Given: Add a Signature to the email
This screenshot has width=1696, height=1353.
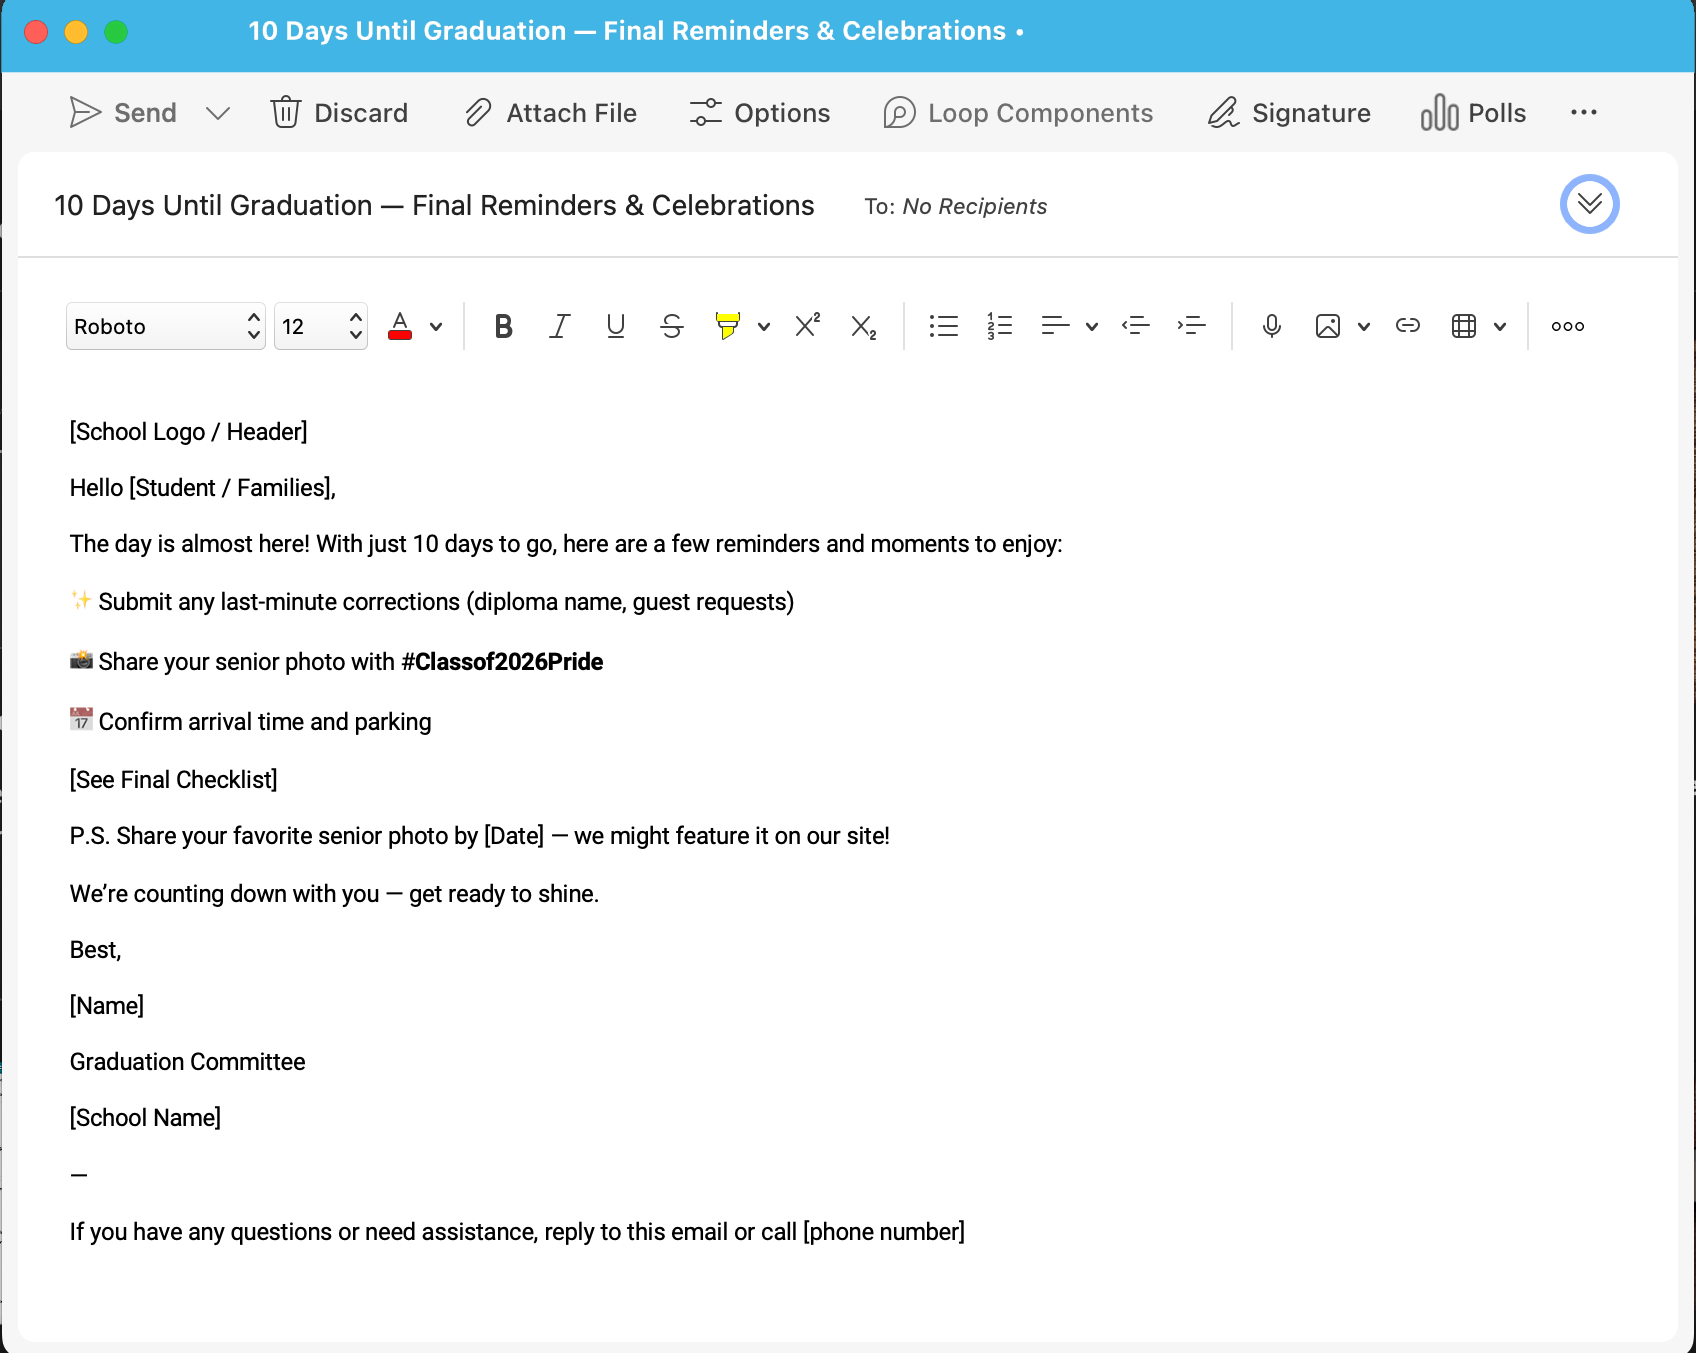Looking at the screenshot, I should point(1289,113).
